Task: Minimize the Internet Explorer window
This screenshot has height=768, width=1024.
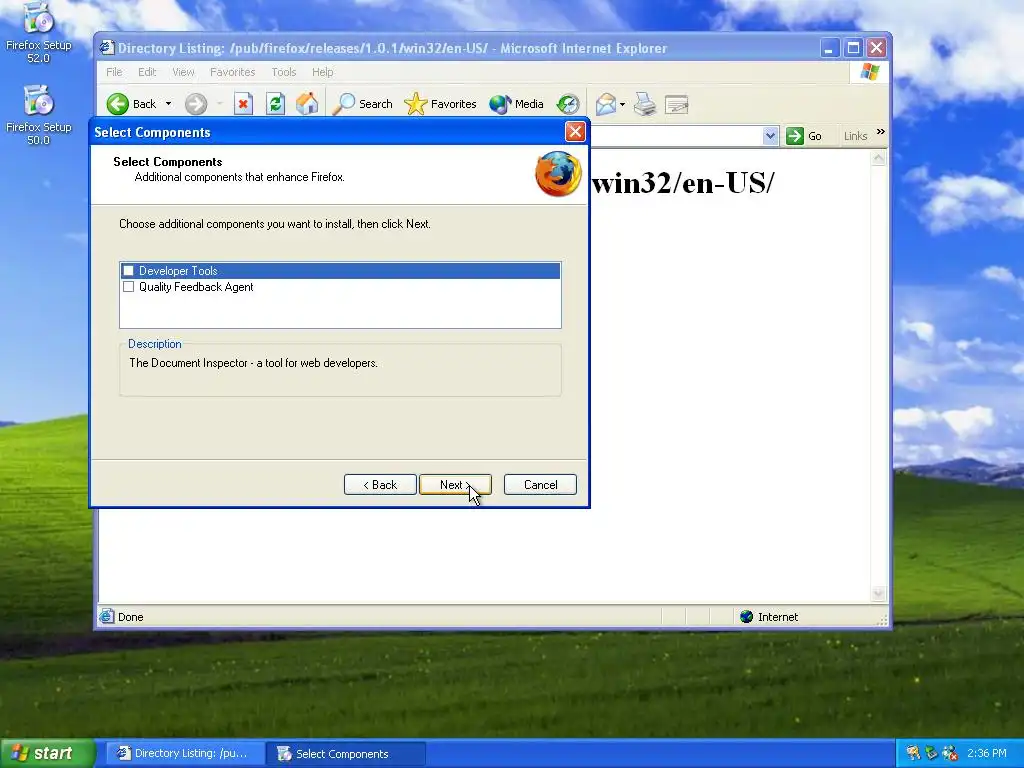Action: click(829, 48)
